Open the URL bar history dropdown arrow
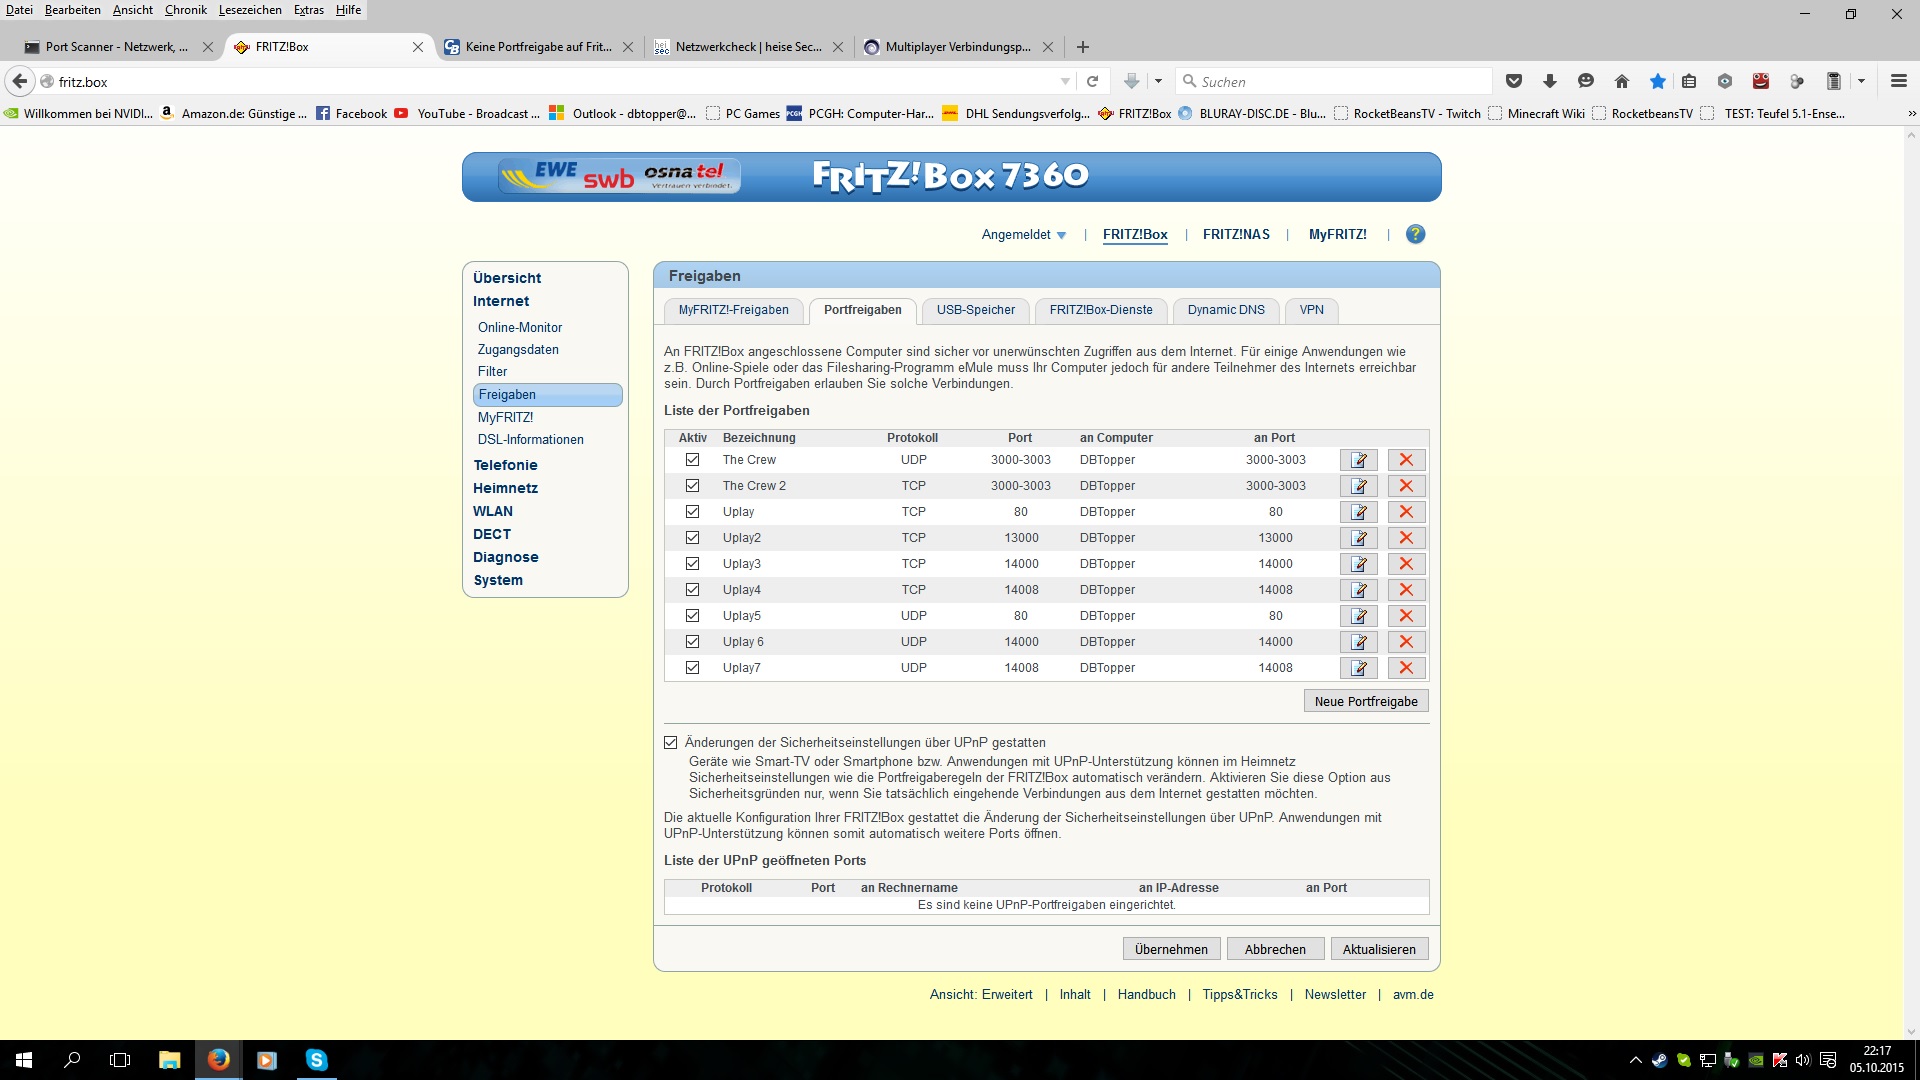 1065,81
